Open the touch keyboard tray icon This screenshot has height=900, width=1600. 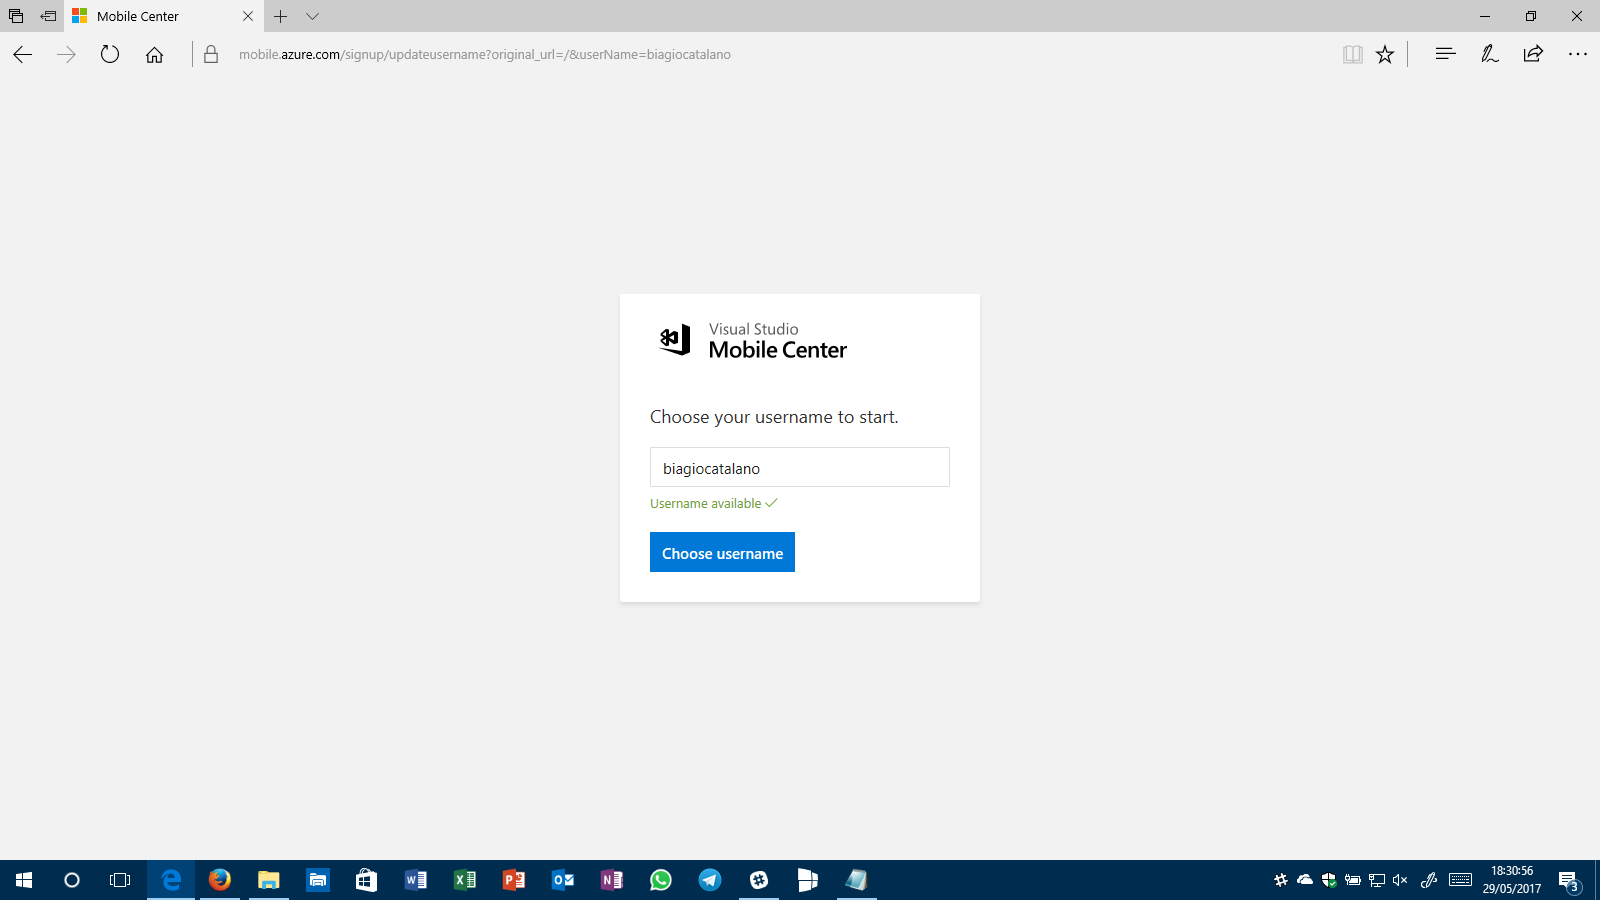coord(1461,880)
